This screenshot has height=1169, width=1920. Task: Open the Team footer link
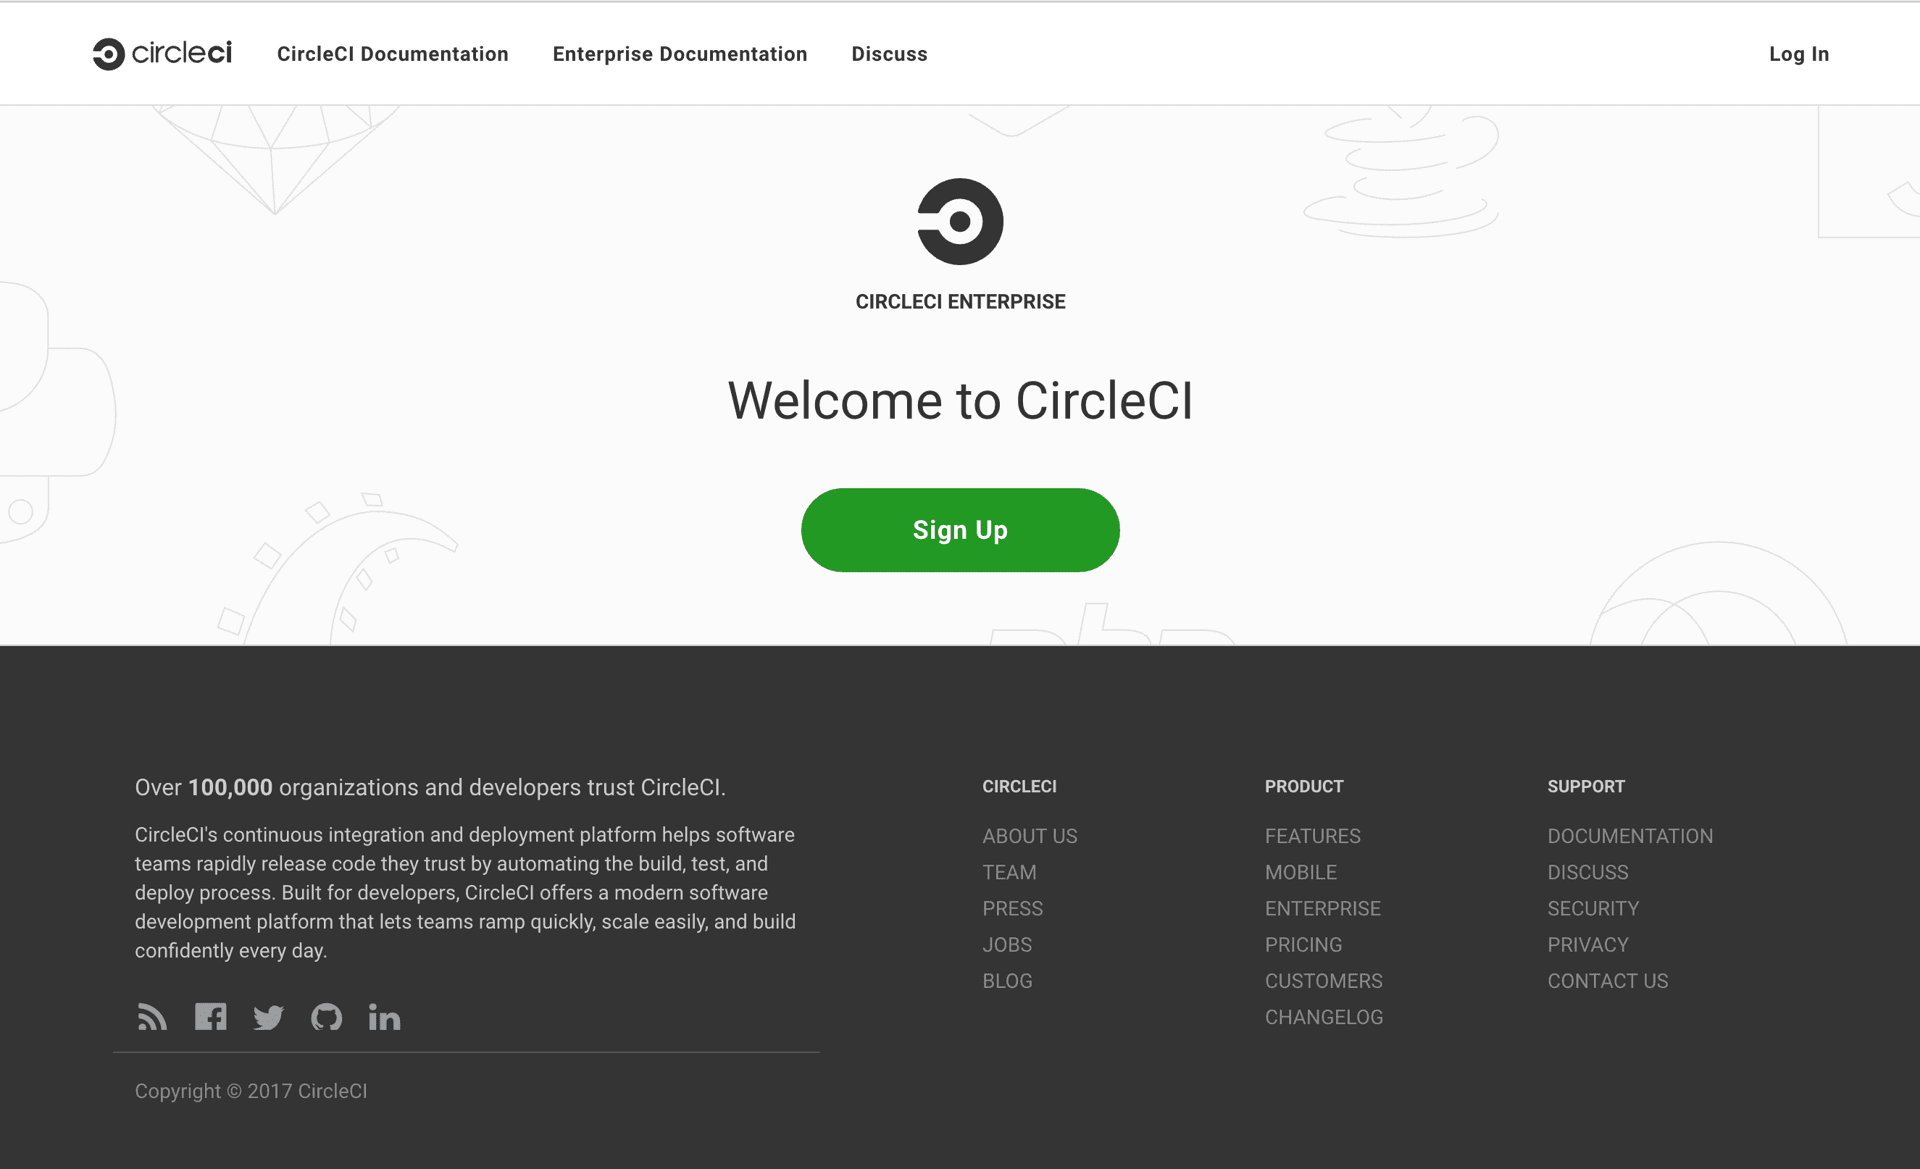(1009, 872)
